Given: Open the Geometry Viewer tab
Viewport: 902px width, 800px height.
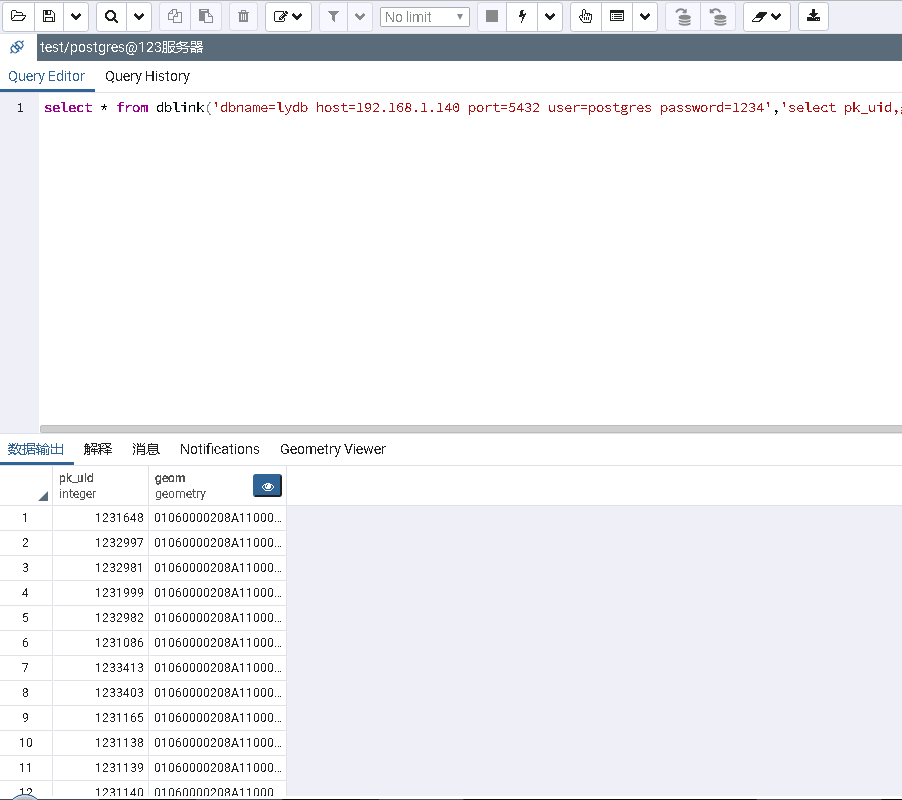Looking at the screenshot, I should point(332,449).
